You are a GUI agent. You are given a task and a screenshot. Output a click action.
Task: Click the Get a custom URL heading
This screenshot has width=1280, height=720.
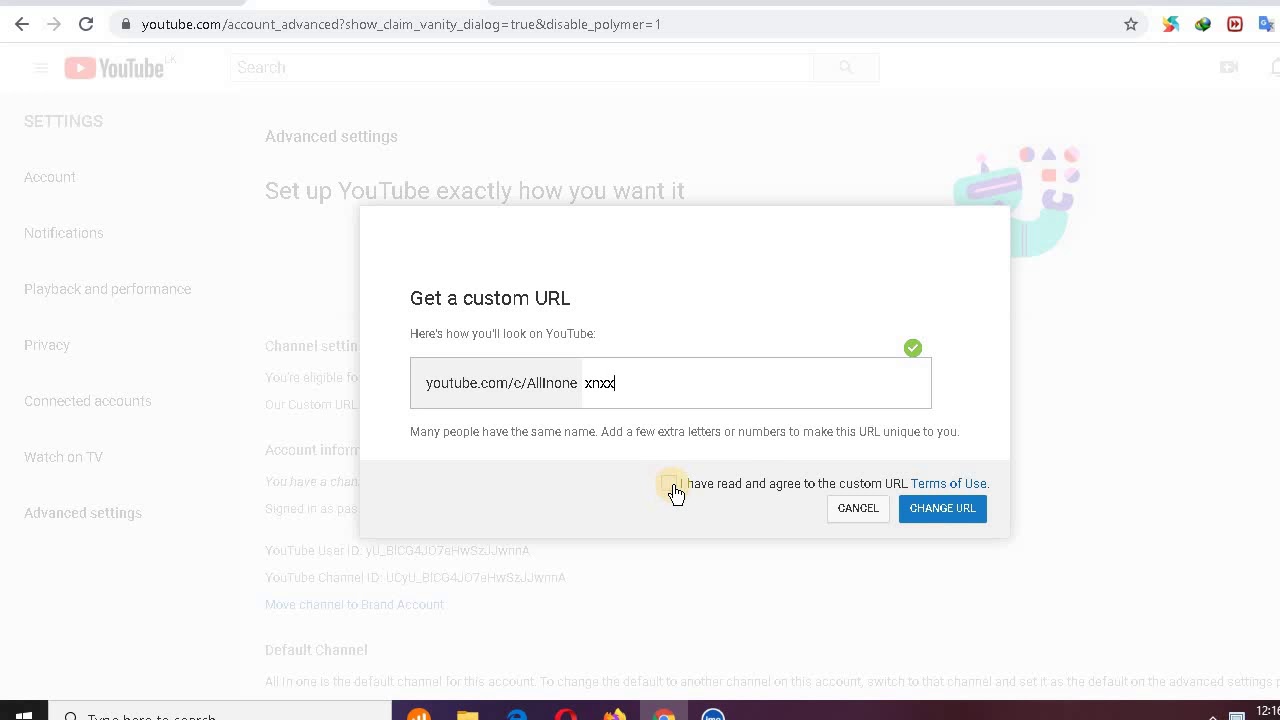(x=490, y=298)
